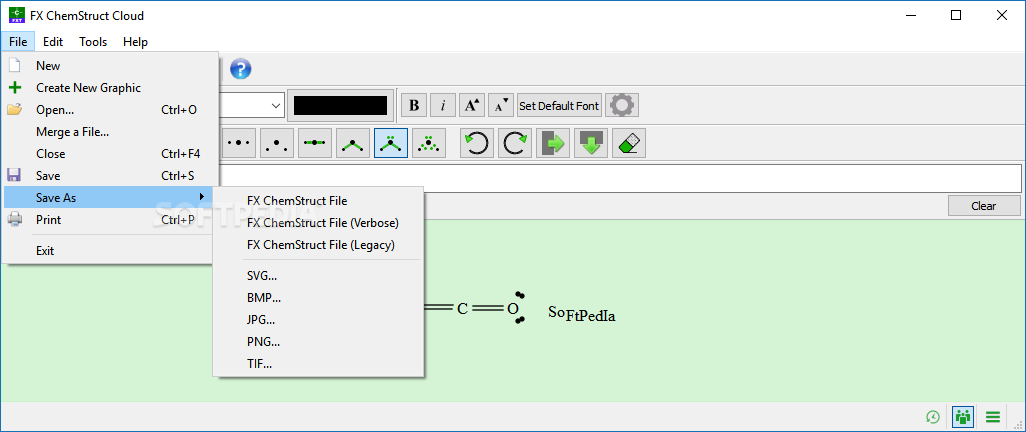
Task: Open the Help menu
Action: click(135, 41)
